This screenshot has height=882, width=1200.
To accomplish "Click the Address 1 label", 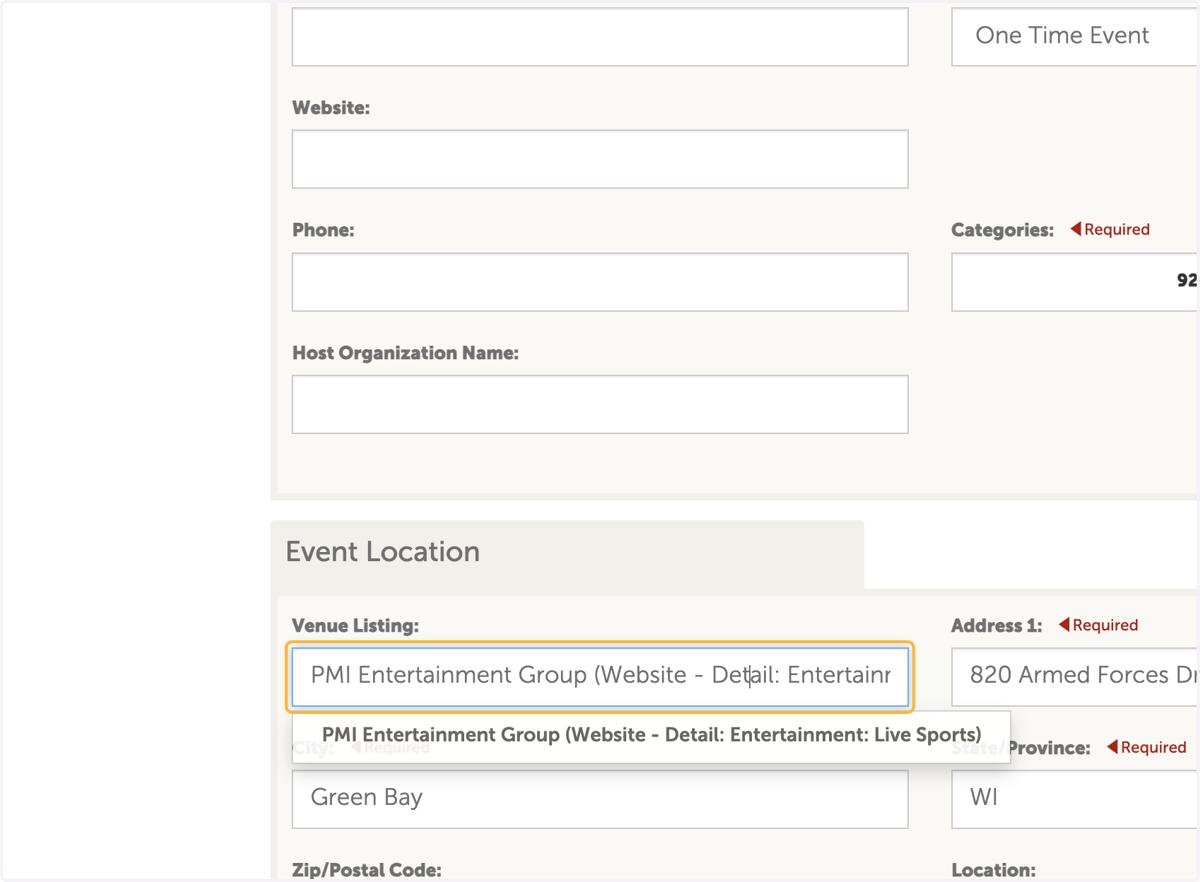I will [996, 626].
